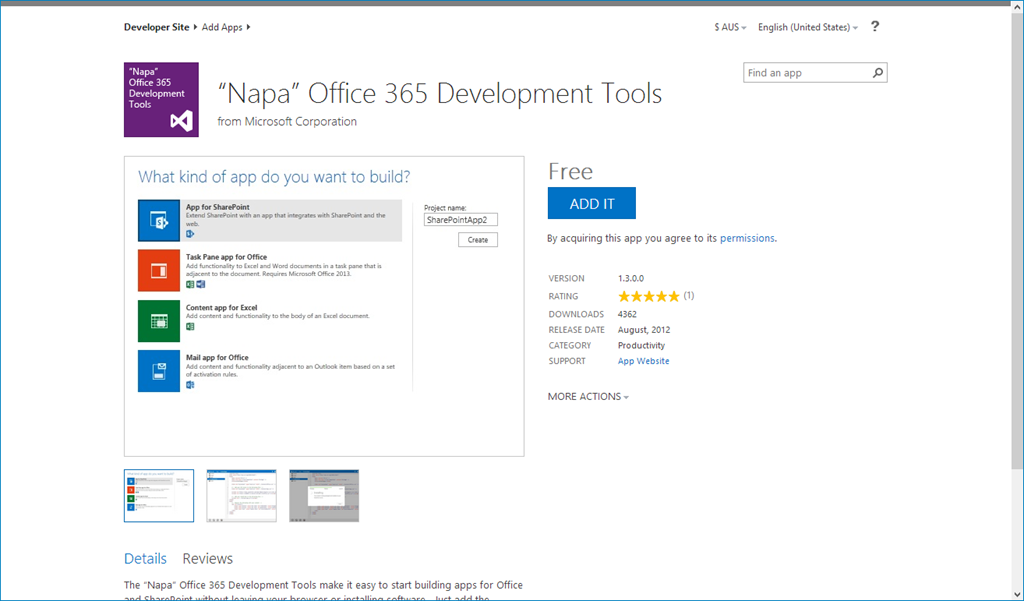
Task: Click the search magnifier icon
Action: coord(877,73)
